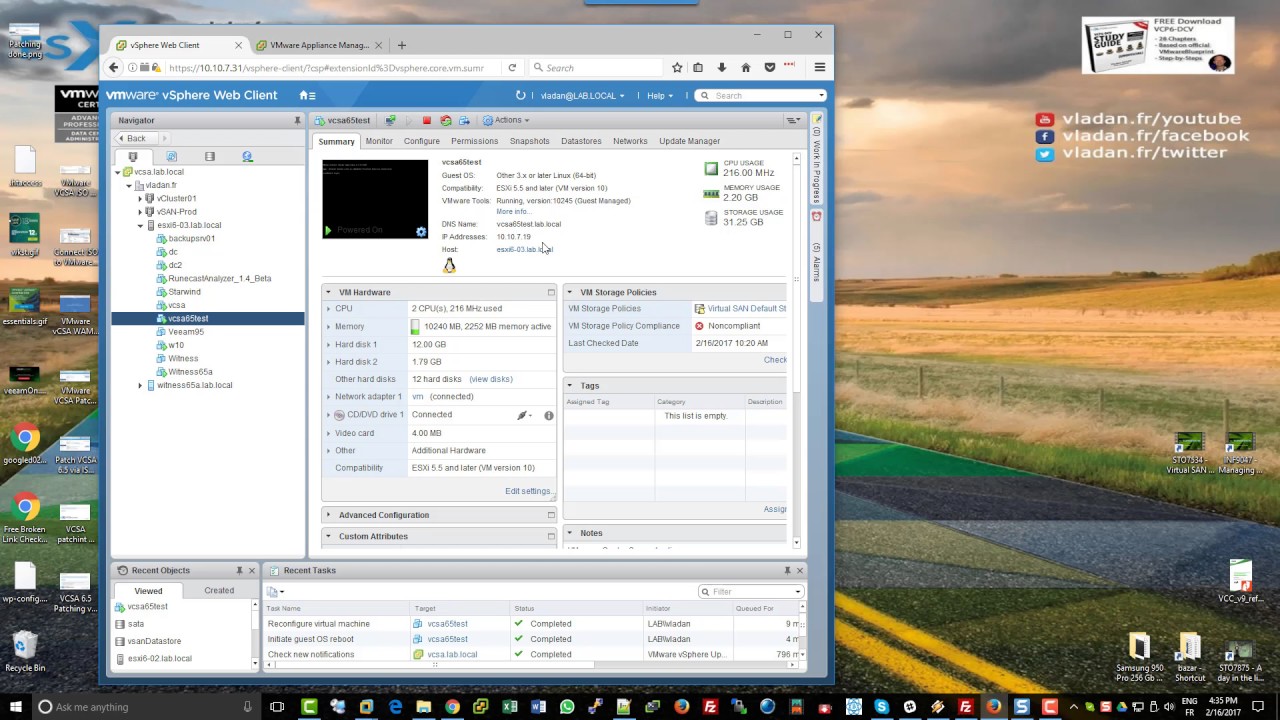Viewport: 1280px width, 720px height.
Task: Open Alarms side panel
Action: tap(816, 256)
